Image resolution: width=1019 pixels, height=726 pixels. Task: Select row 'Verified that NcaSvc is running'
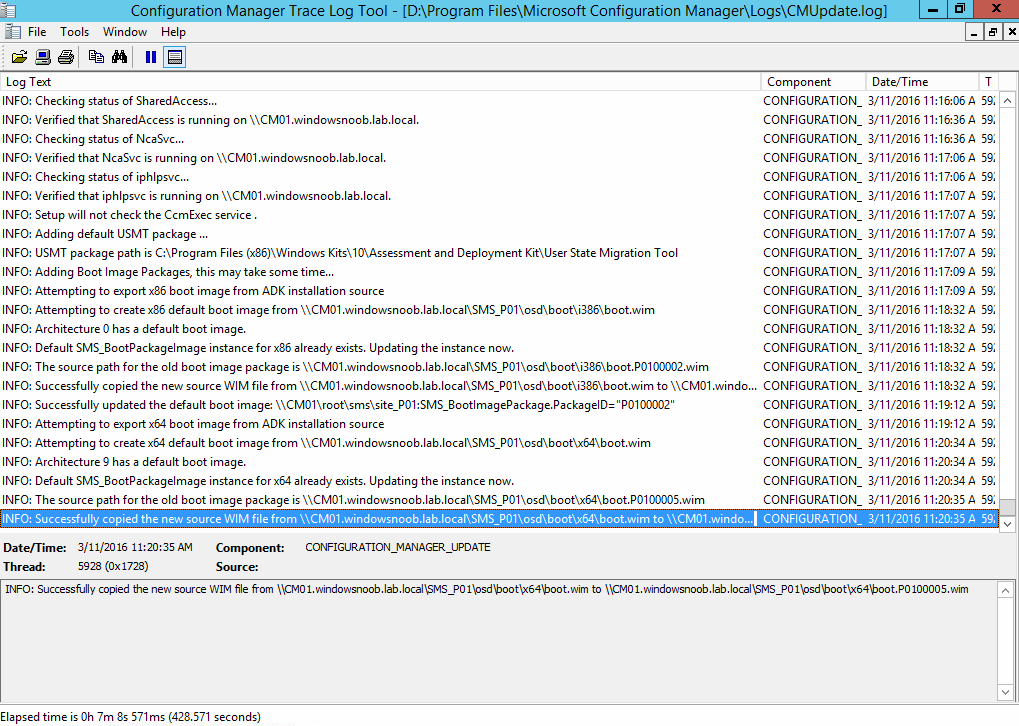tap(499, 158)
